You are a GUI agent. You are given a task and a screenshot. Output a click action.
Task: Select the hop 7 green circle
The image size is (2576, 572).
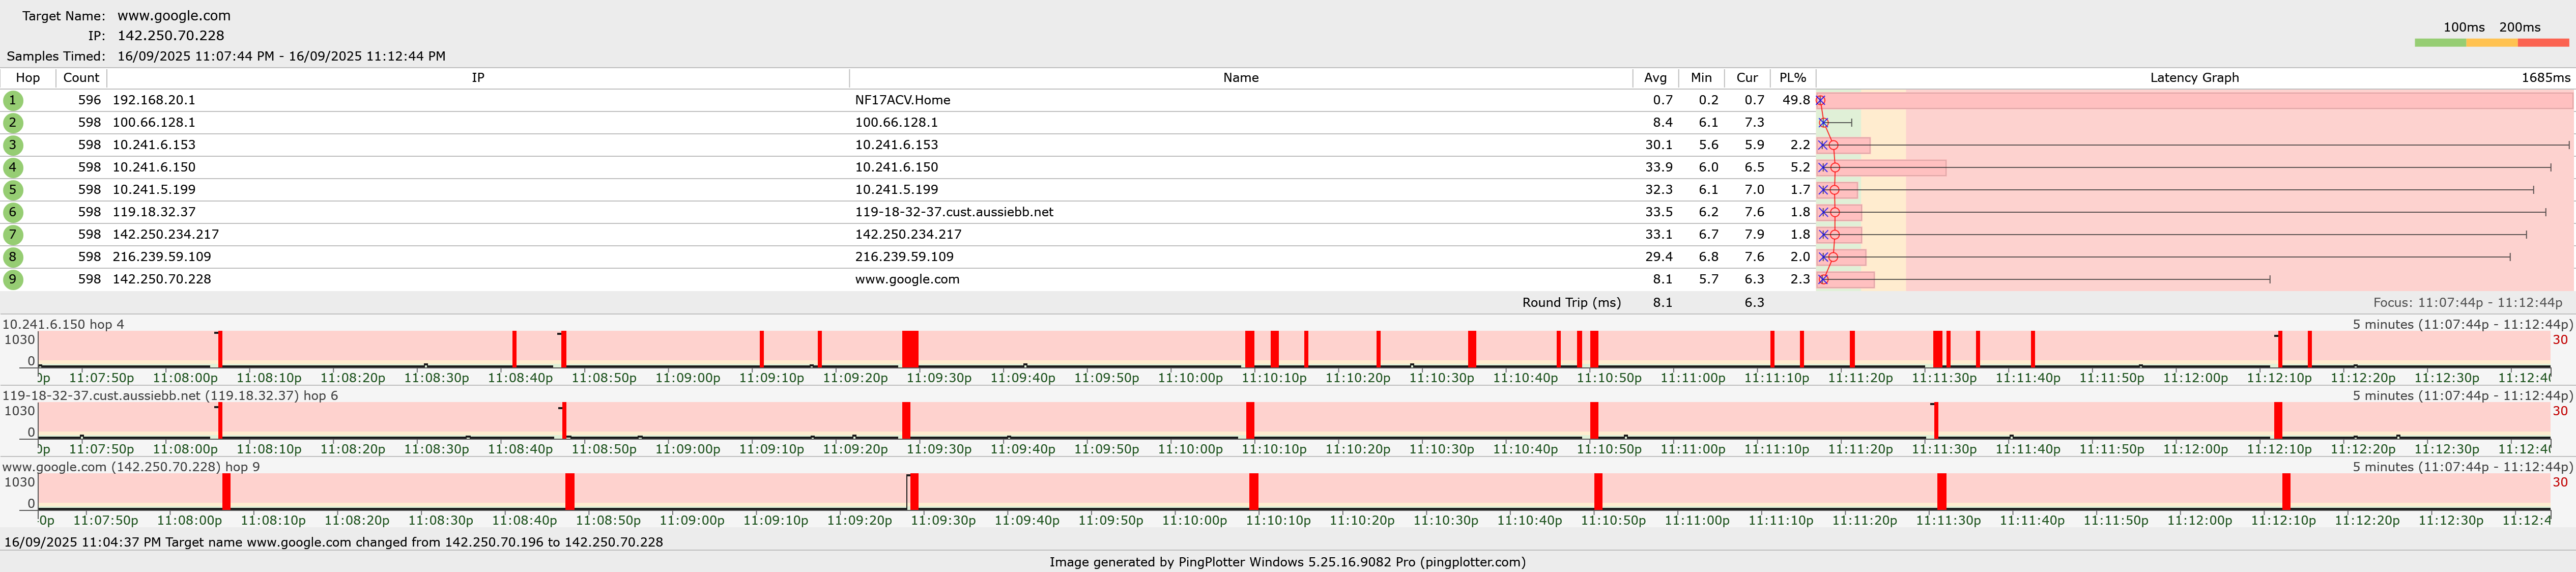[13, 234]
